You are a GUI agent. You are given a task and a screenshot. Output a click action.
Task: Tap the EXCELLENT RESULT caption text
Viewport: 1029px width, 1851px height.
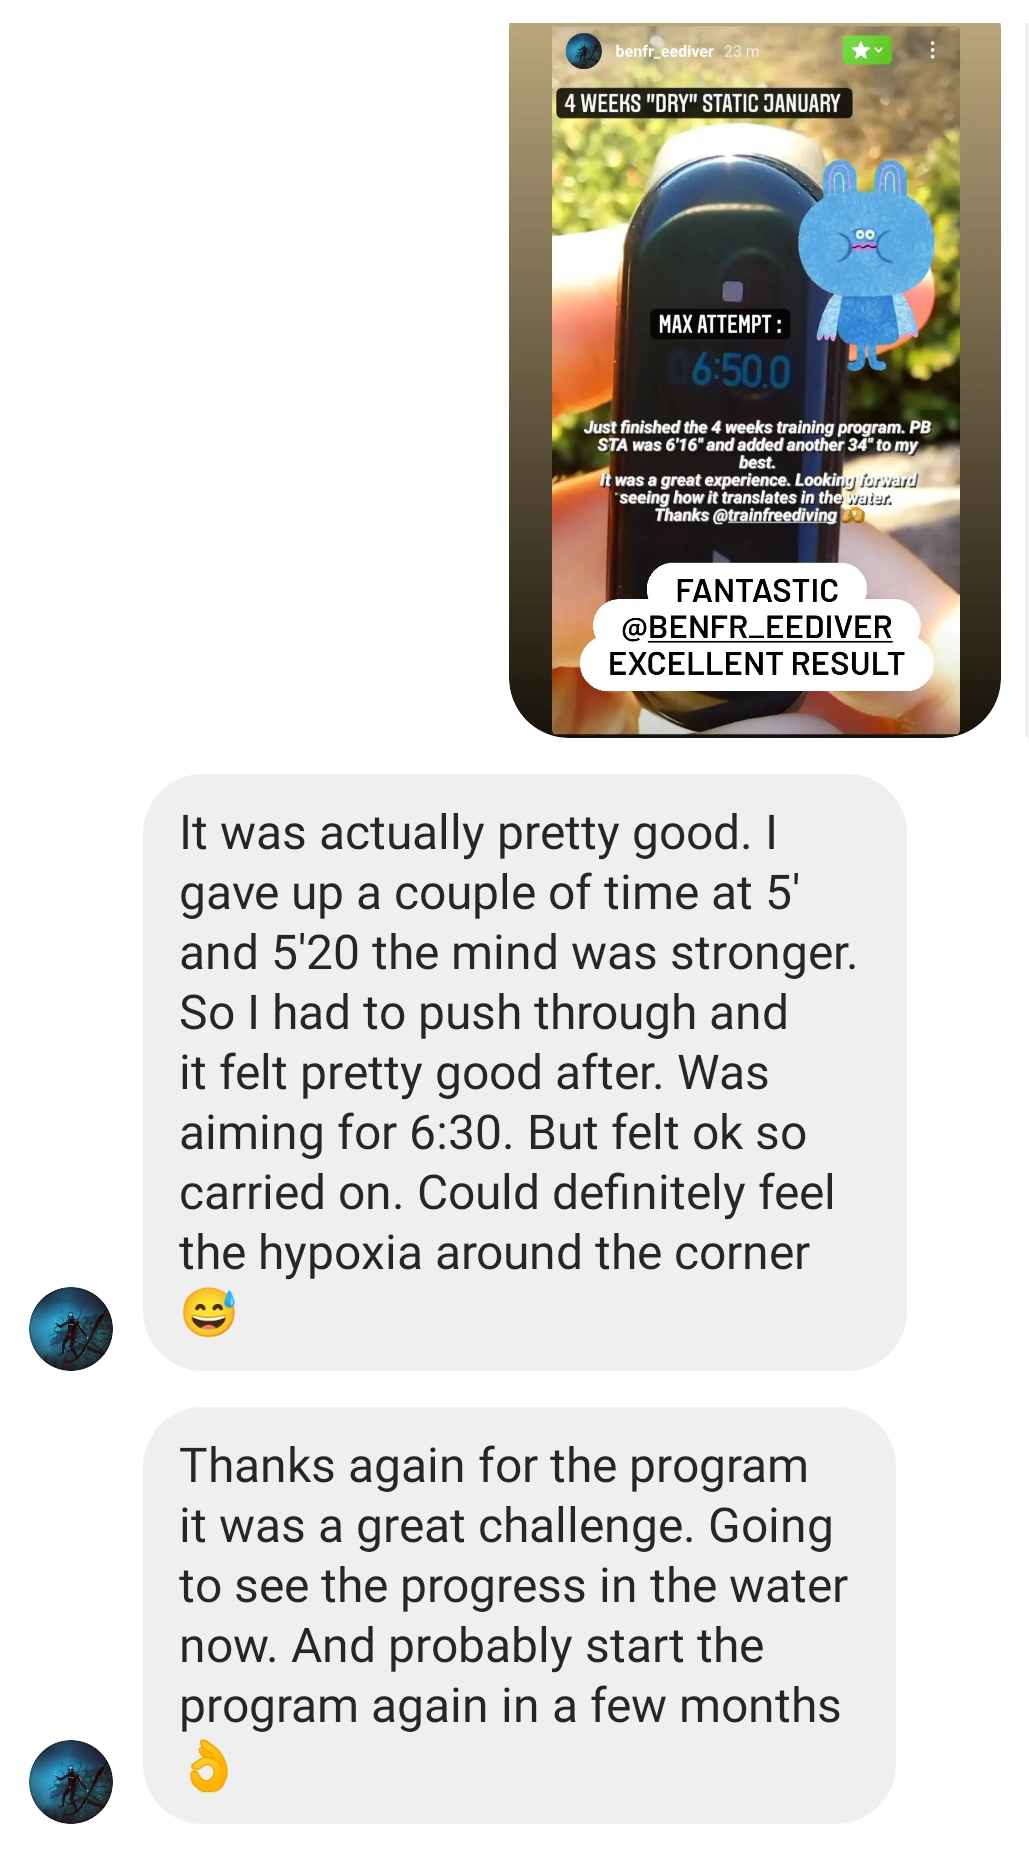click(756, 664)
